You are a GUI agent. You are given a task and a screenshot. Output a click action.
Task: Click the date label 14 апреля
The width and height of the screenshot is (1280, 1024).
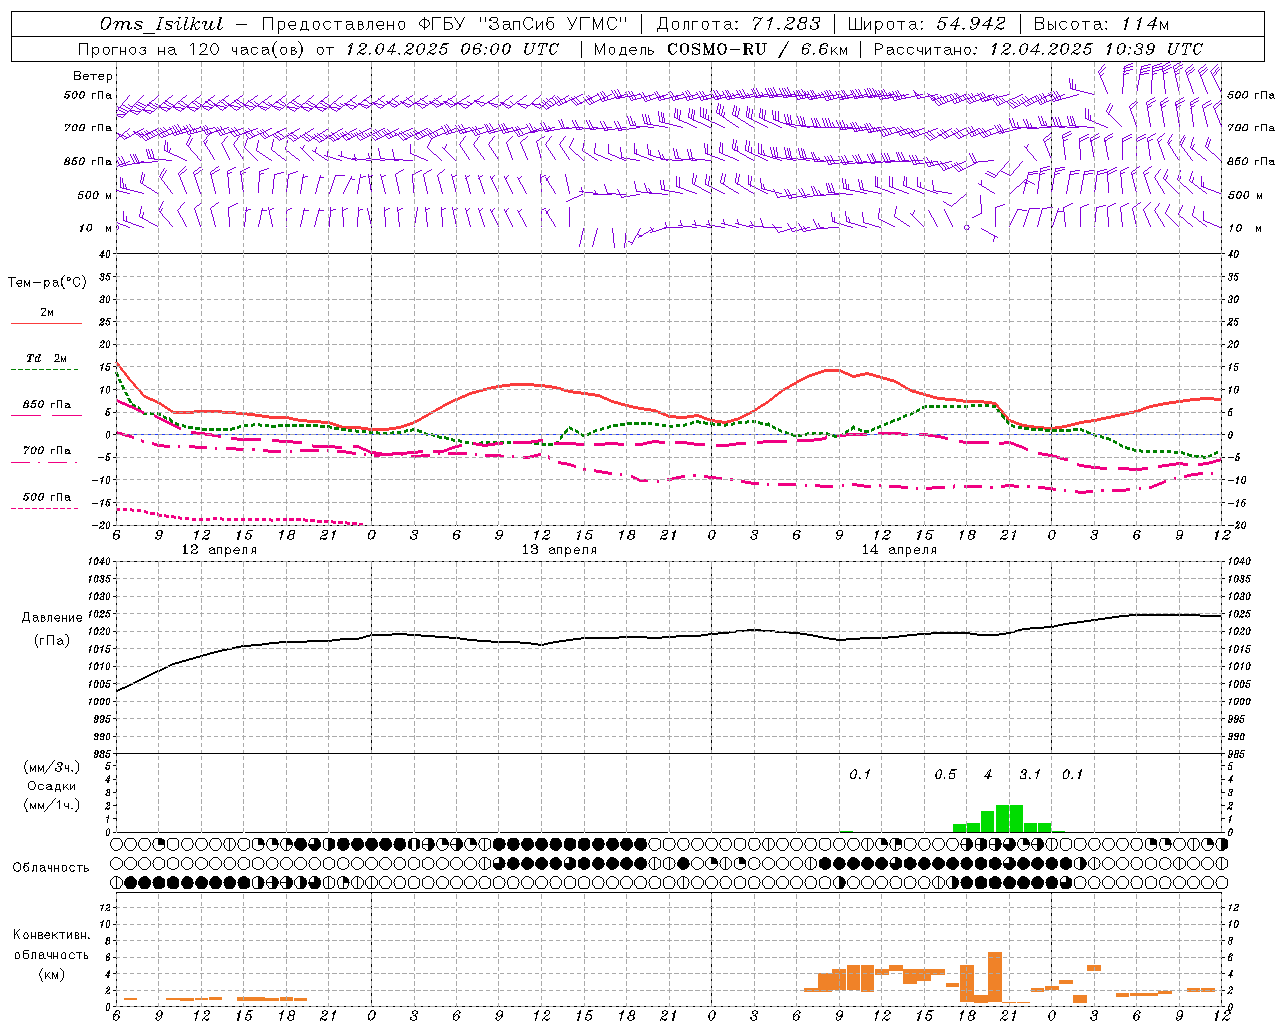point(899,550)
